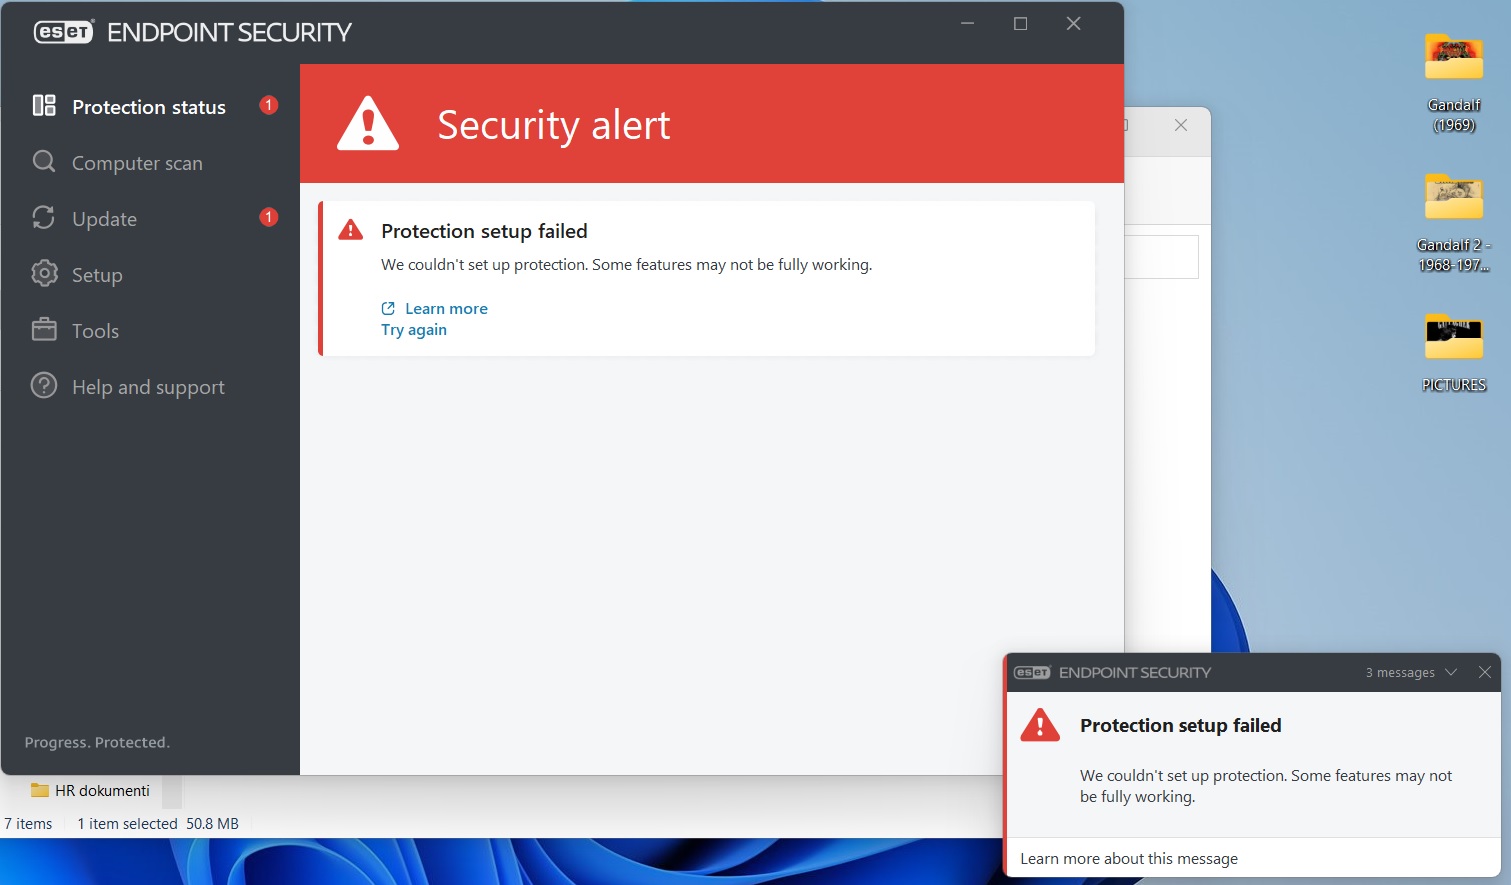
Task: Click the Security alert banner warning triangle
Action: coord(368,124)
